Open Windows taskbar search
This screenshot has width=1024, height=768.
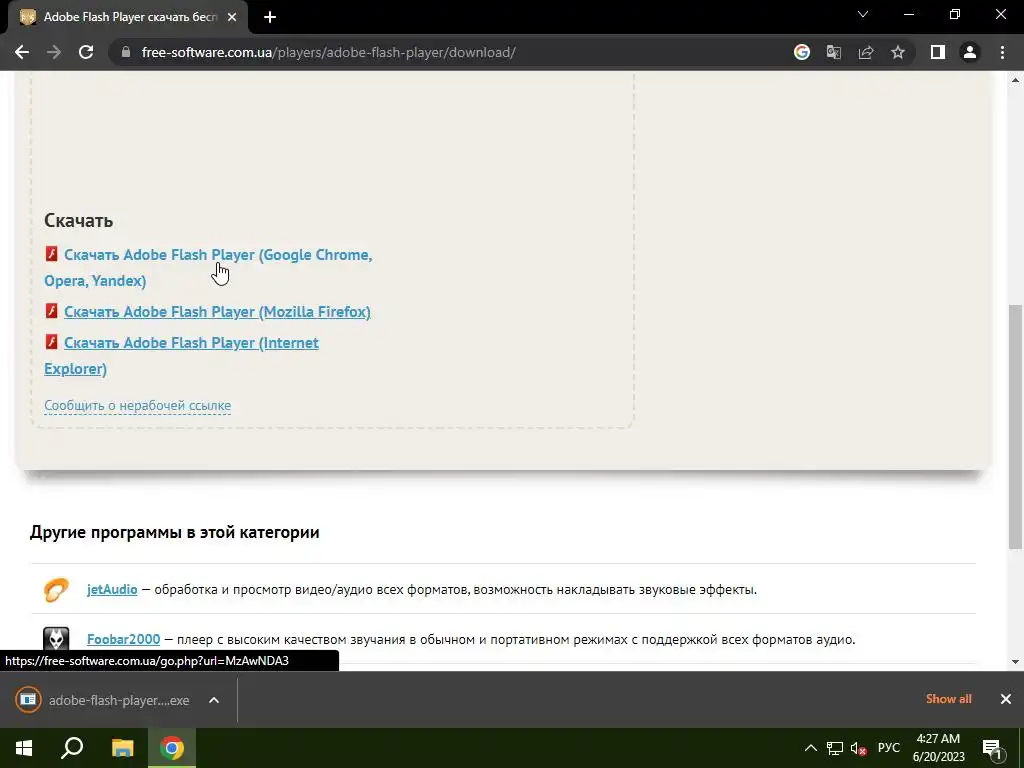(x=72, y=748)
